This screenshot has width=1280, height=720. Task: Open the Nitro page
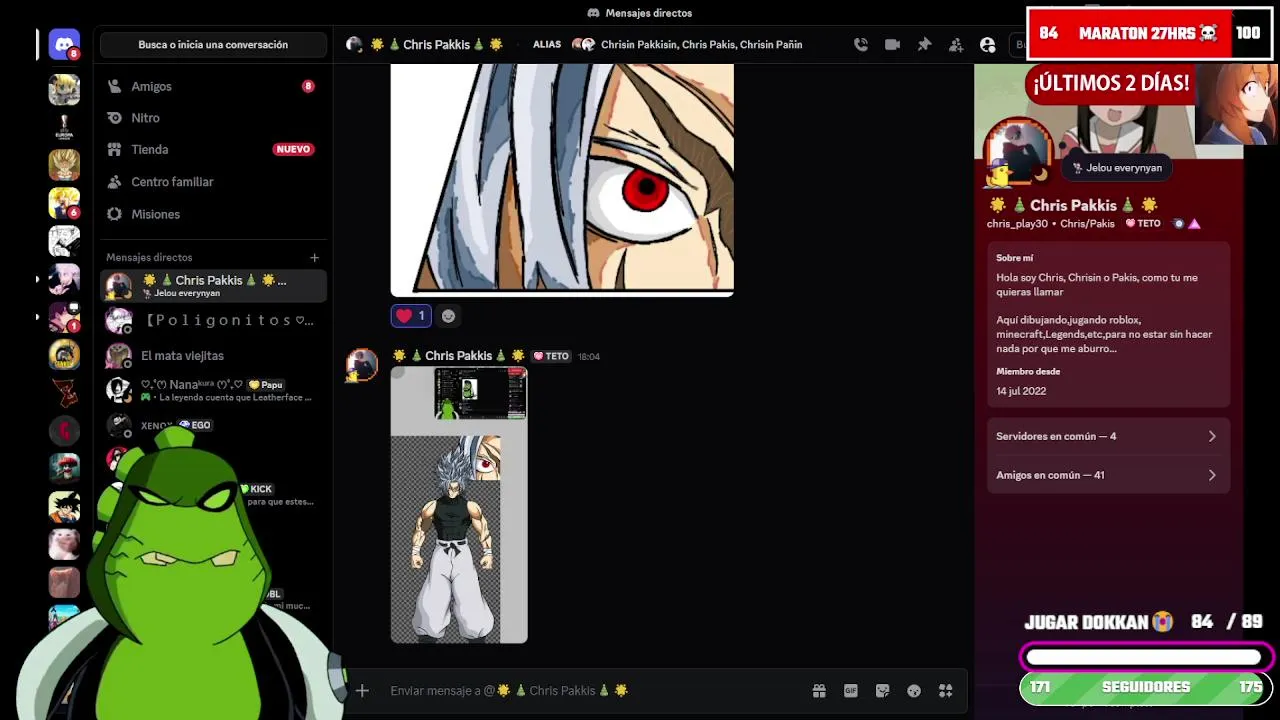point(213,118)
